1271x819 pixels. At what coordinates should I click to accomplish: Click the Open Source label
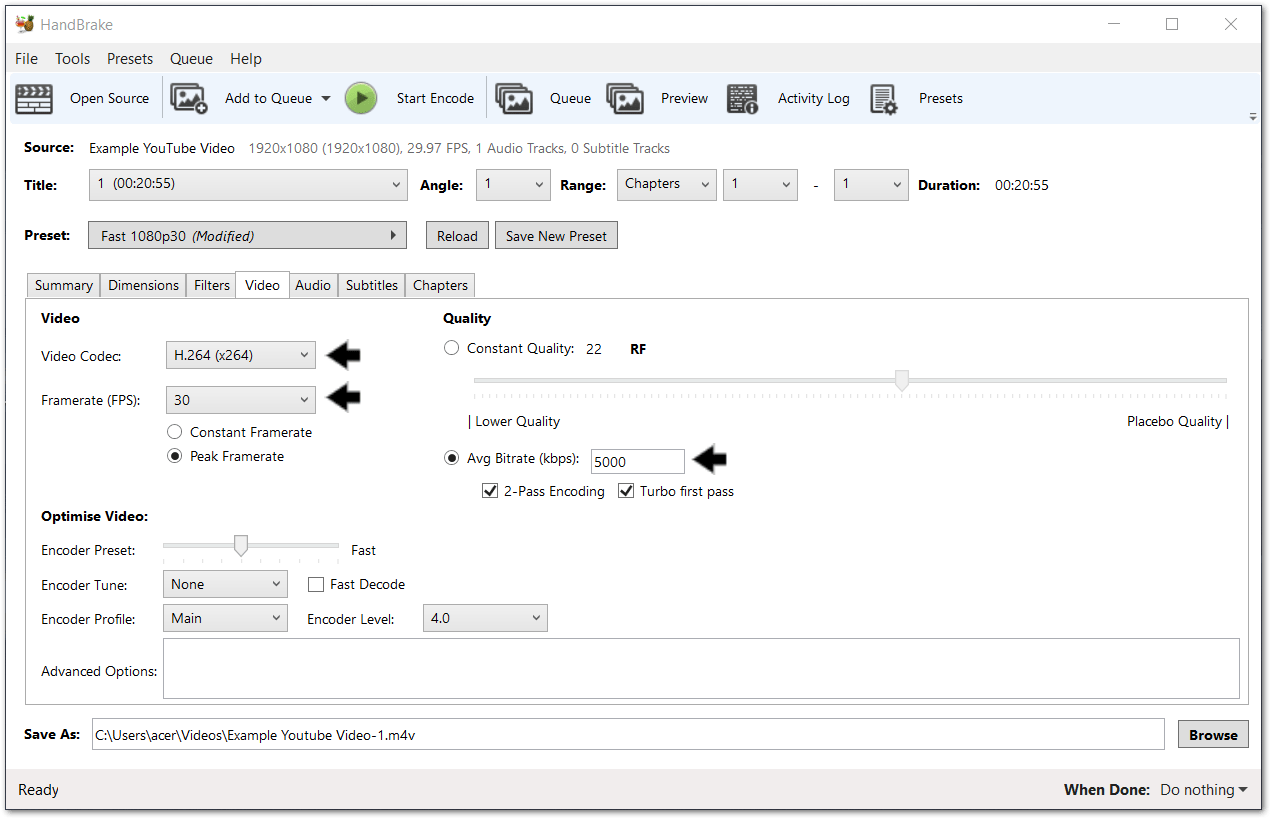[x=109, y=98]
